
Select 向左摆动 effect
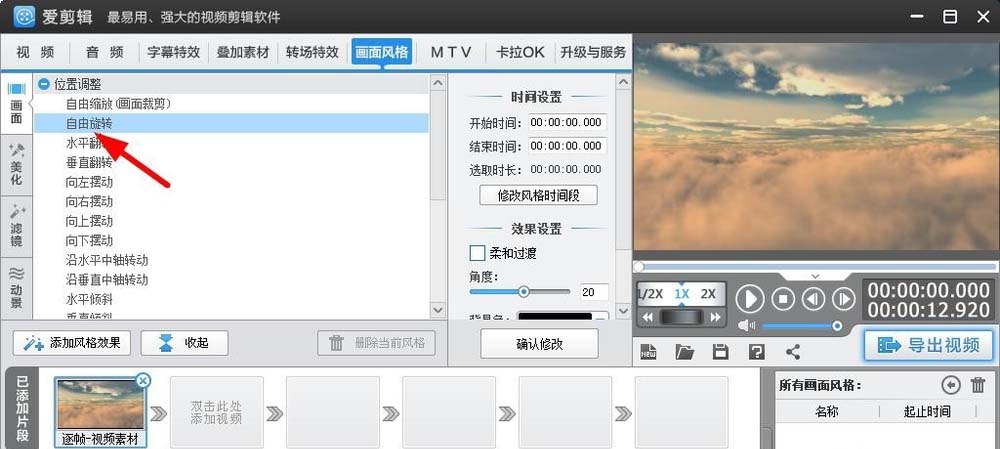tap(89, 182)
